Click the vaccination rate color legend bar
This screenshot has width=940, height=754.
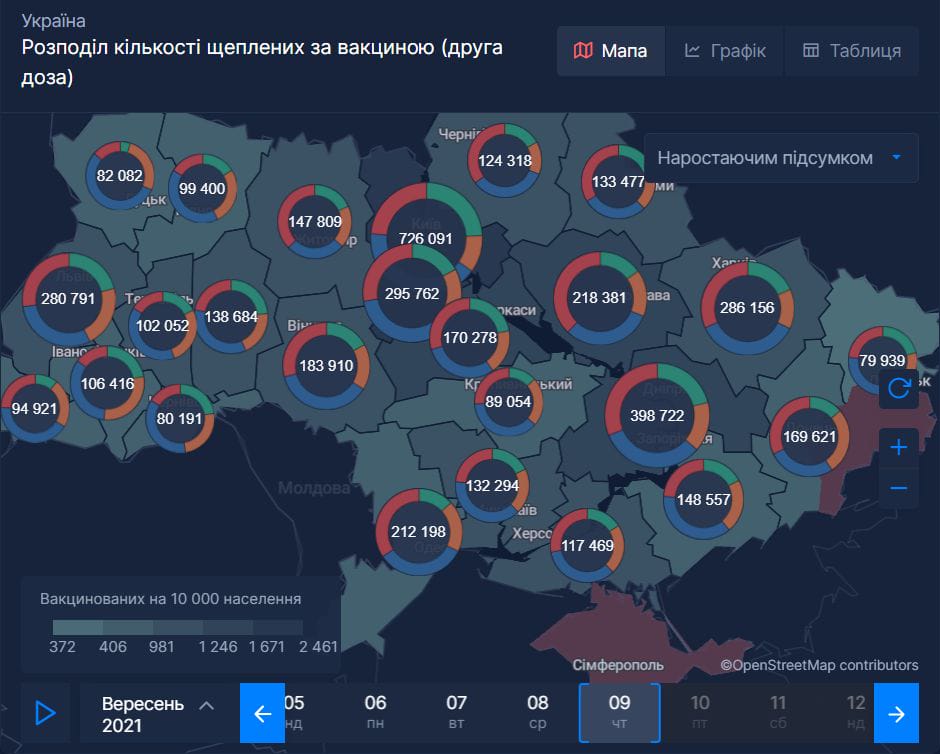pos(177,627)
